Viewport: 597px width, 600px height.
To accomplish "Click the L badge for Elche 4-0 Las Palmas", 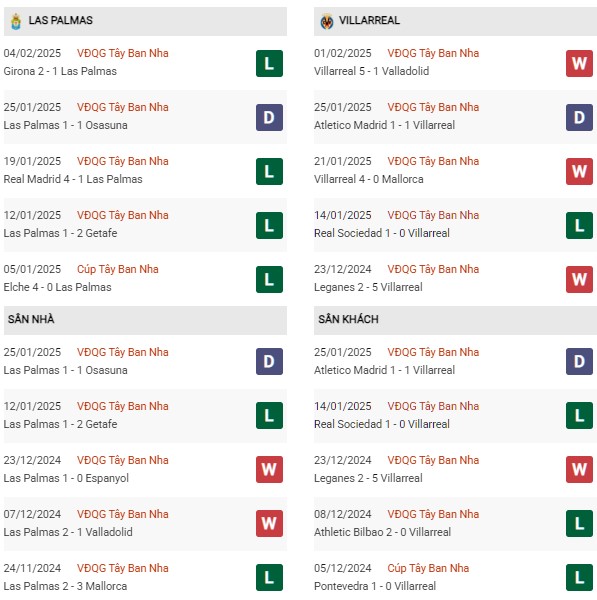I will [x=269, y=279].
